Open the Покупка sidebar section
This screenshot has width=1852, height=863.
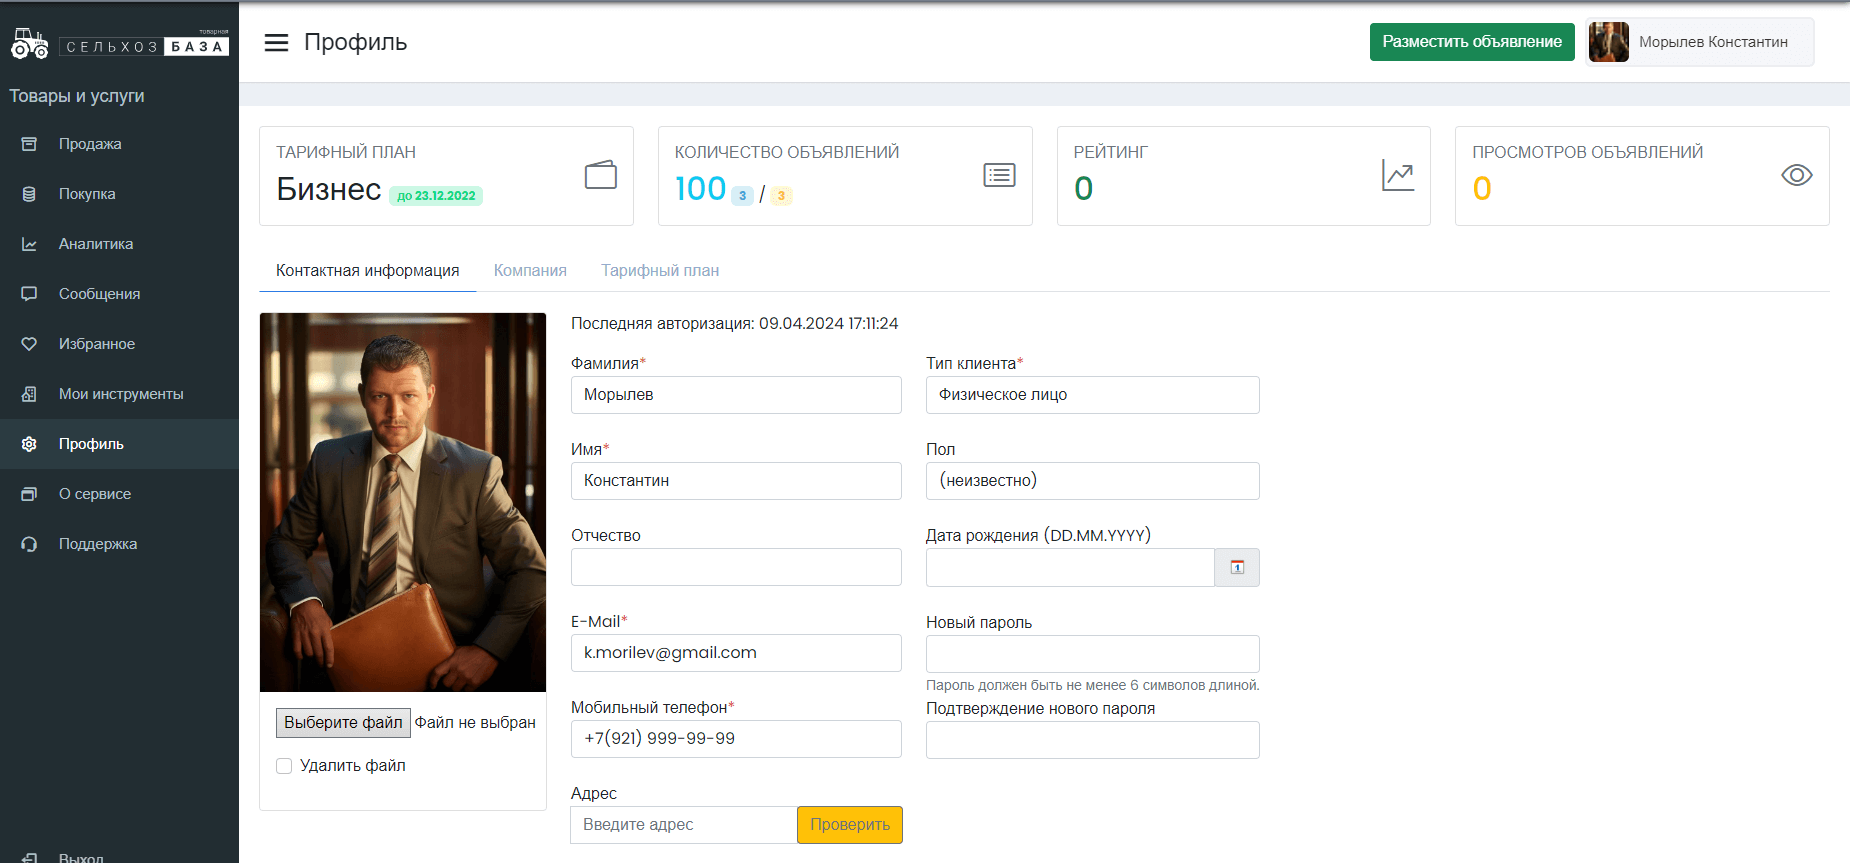coord(86,194)
